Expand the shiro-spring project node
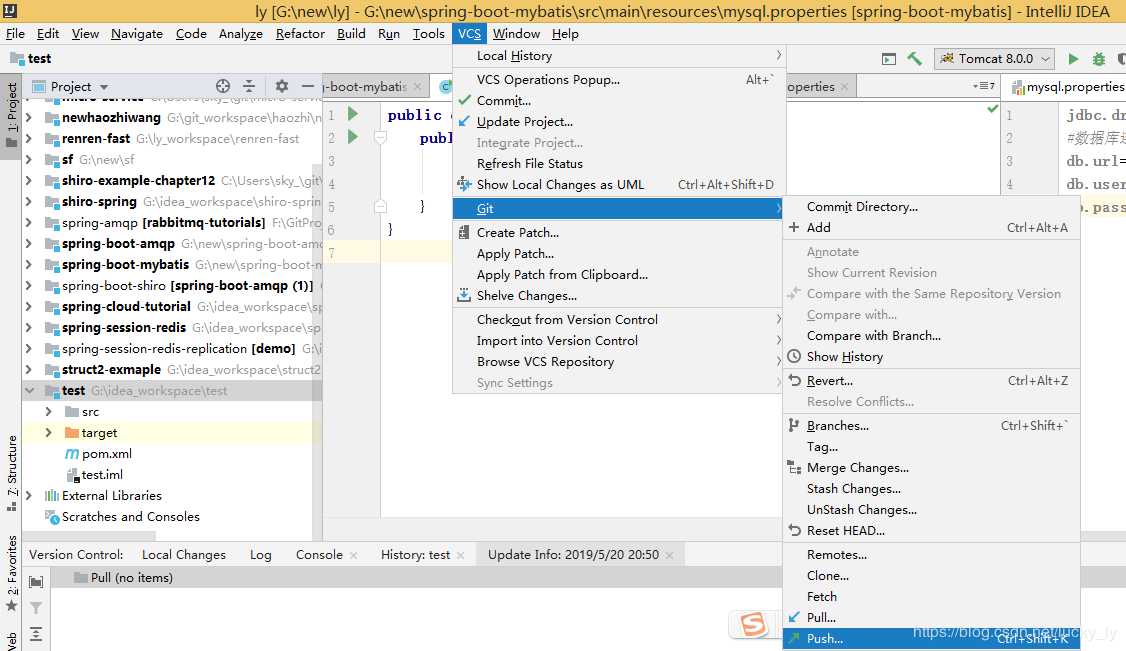This screenshot has height=651, width=1126. click(x=29, y=202)
